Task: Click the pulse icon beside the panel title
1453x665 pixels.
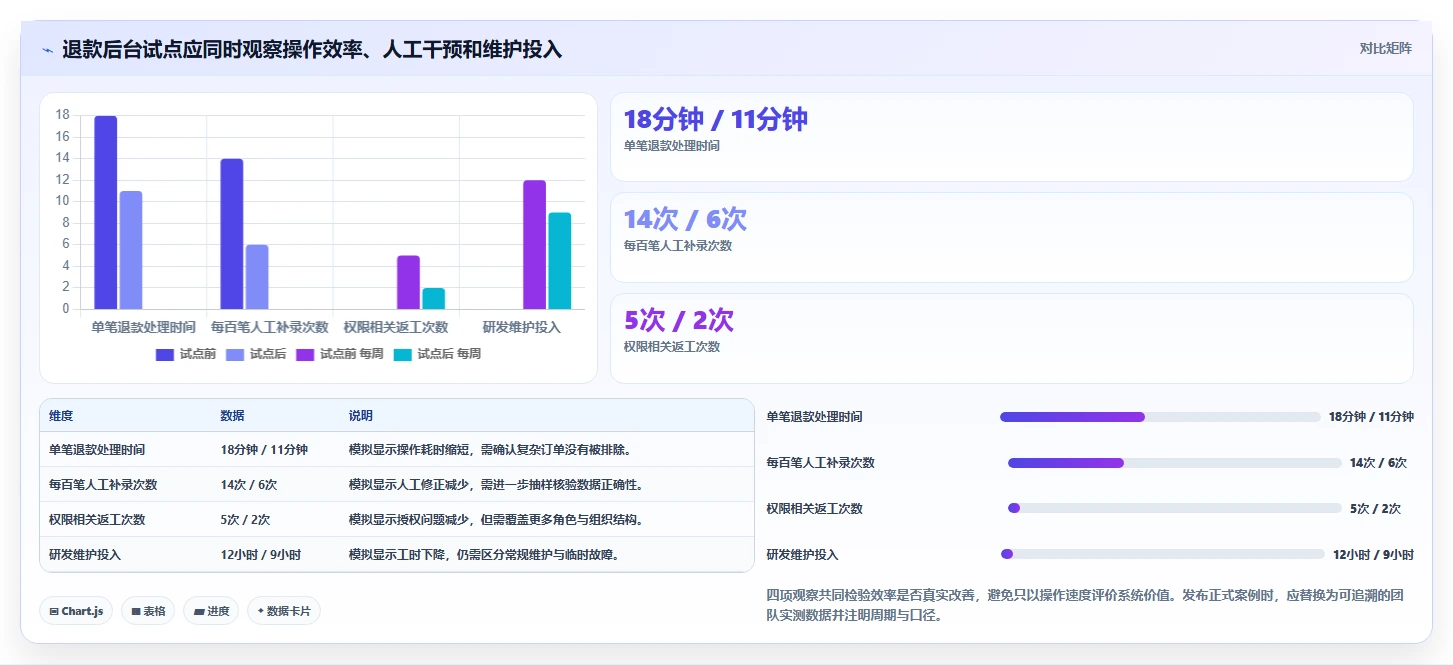Action: (47, 50)
